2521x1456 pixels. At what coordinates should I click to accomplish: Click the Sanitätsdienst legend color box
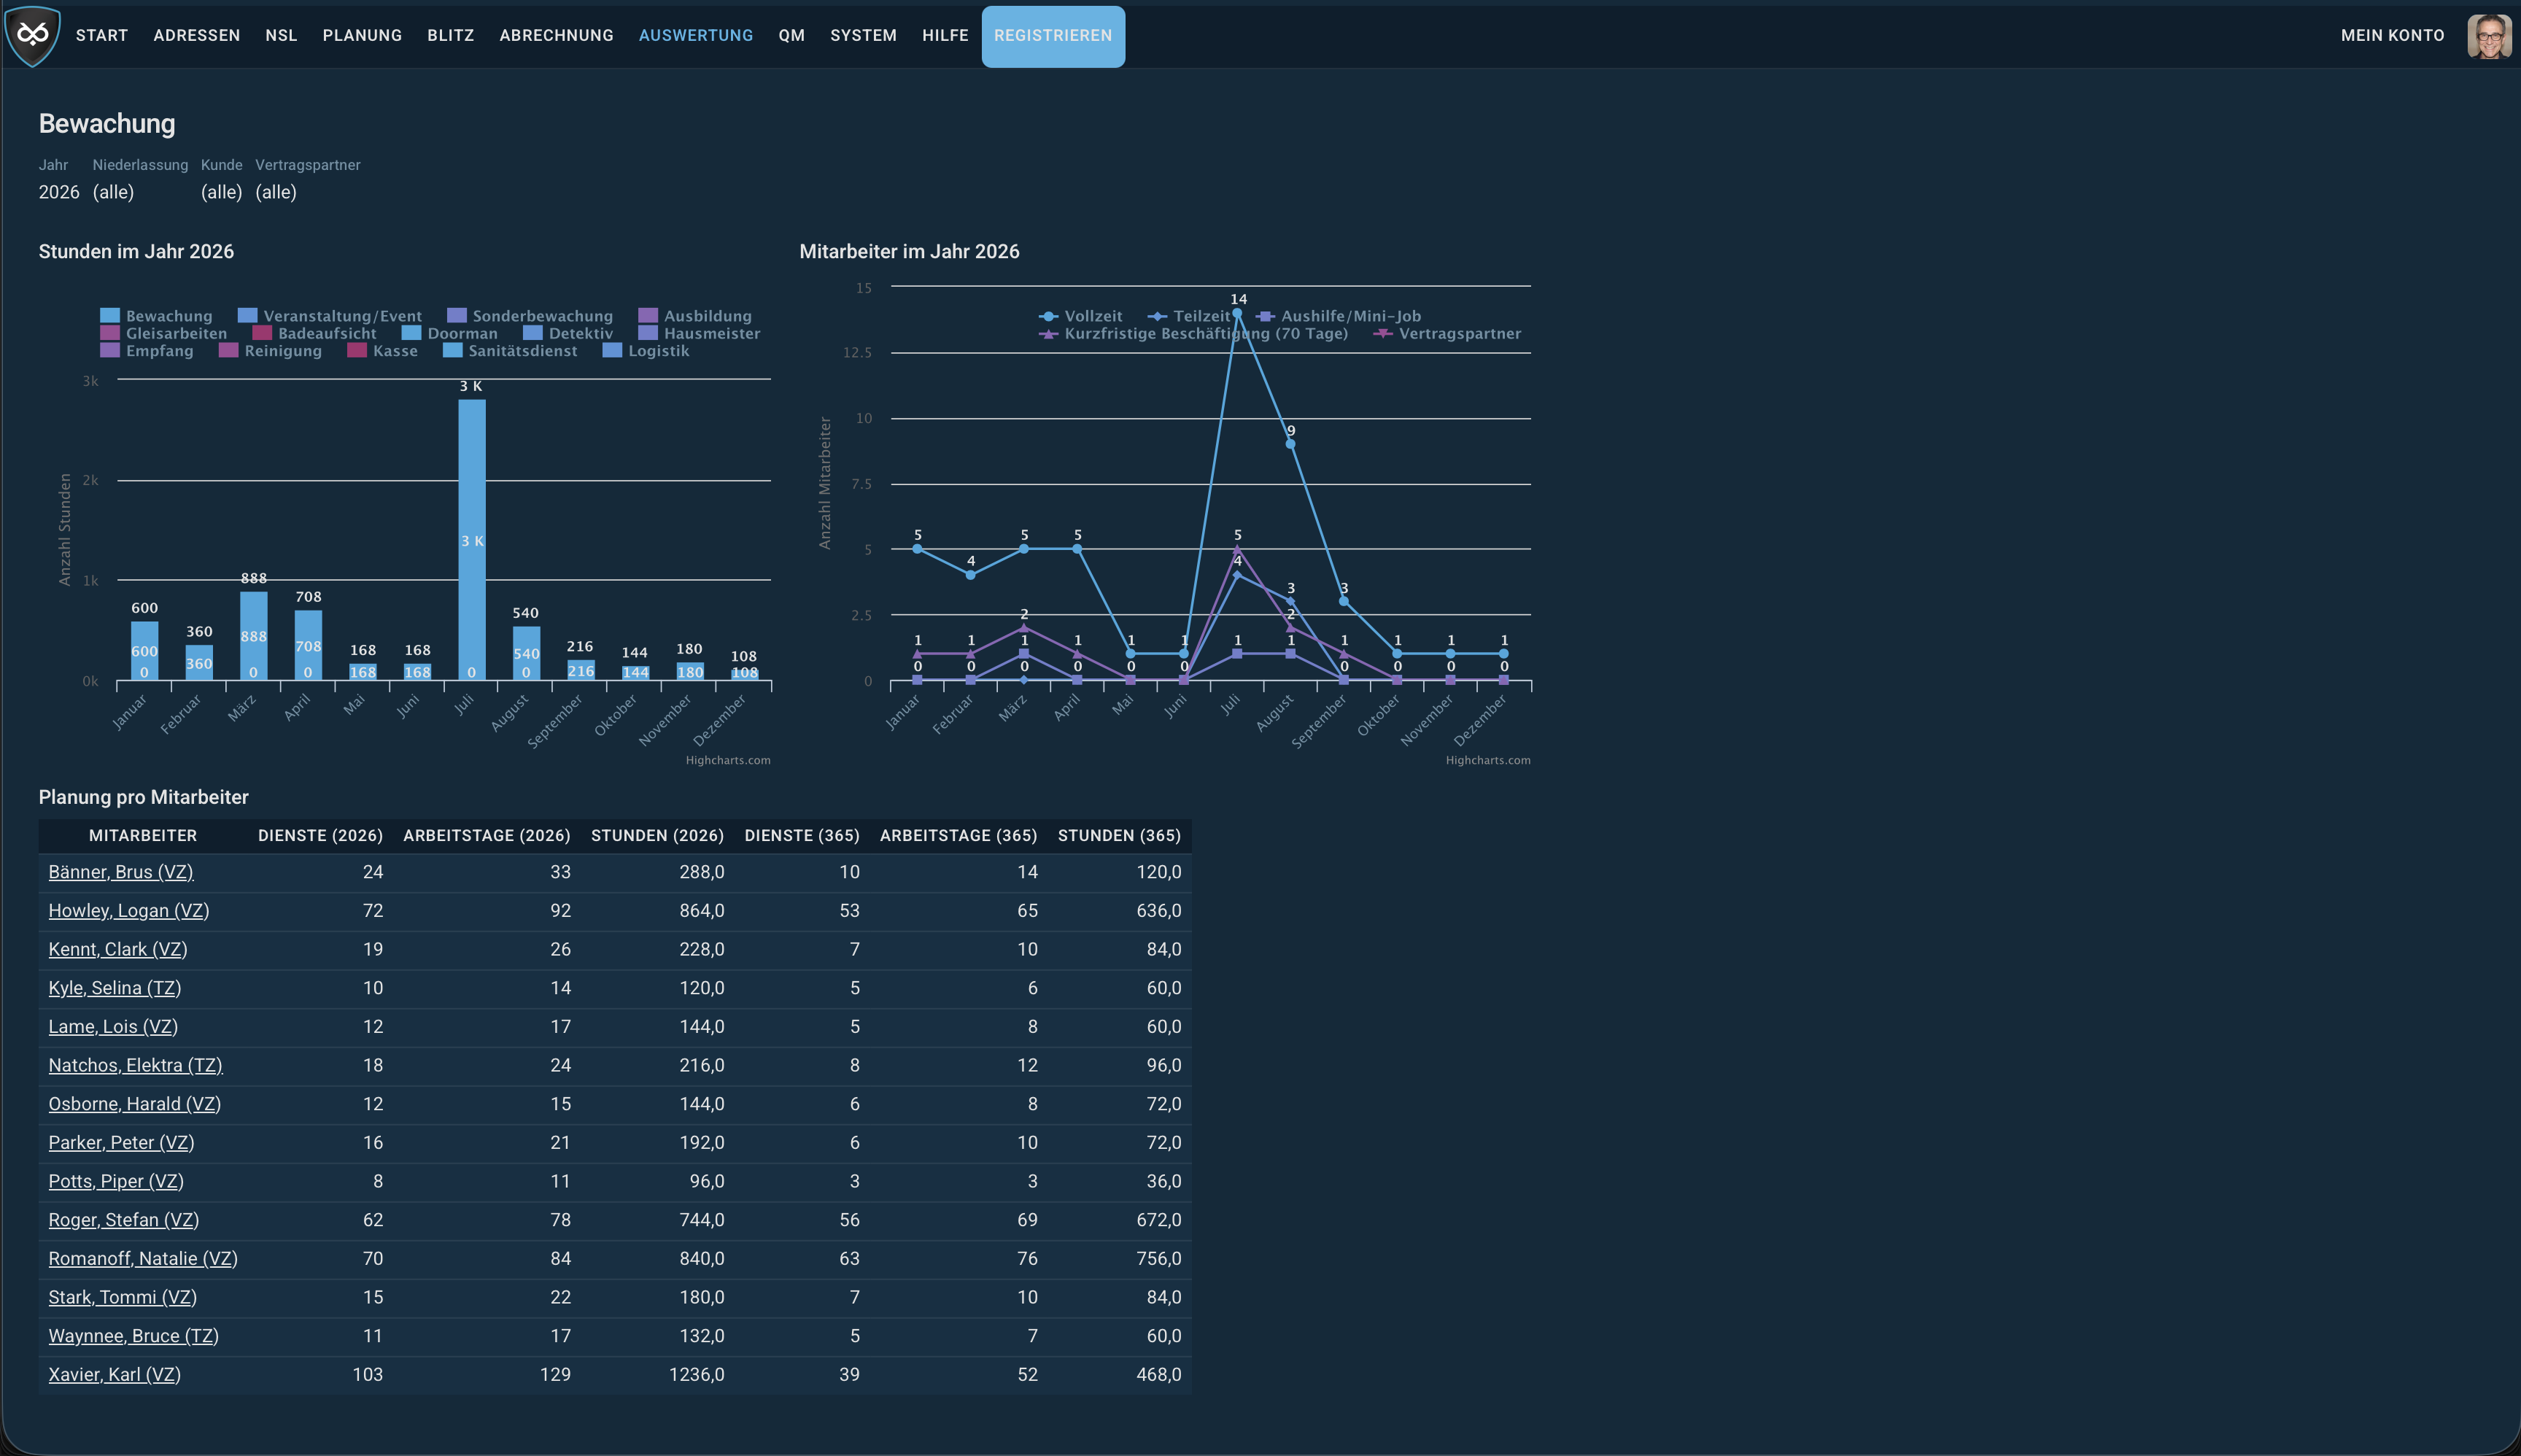[452, 351]
